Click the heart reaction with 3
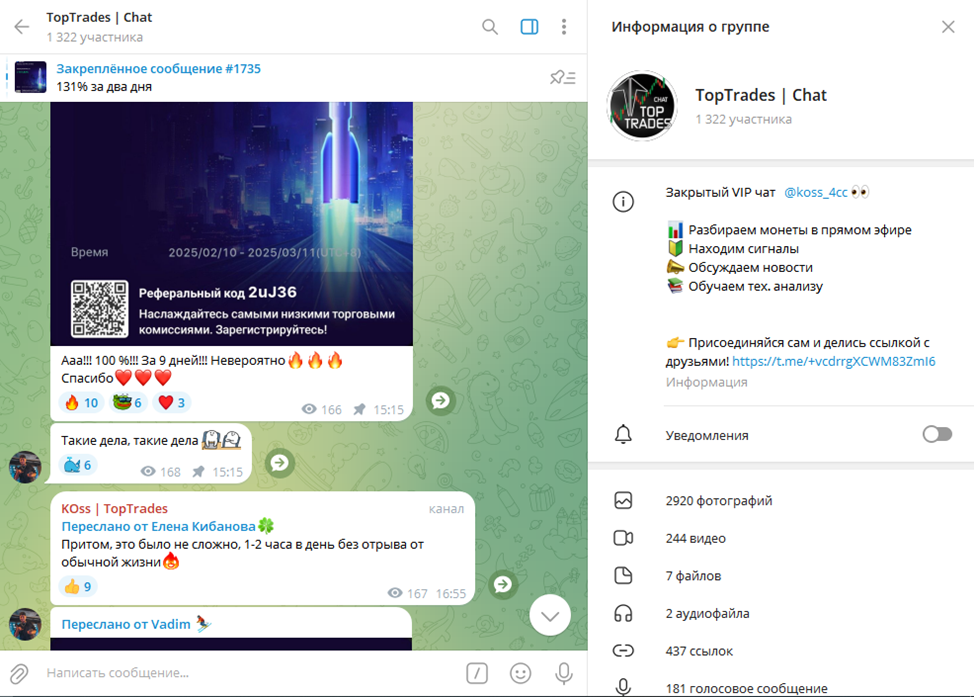The width and height of the screenshot is (974, 697). pyautogui.click(x=171, y=403)
